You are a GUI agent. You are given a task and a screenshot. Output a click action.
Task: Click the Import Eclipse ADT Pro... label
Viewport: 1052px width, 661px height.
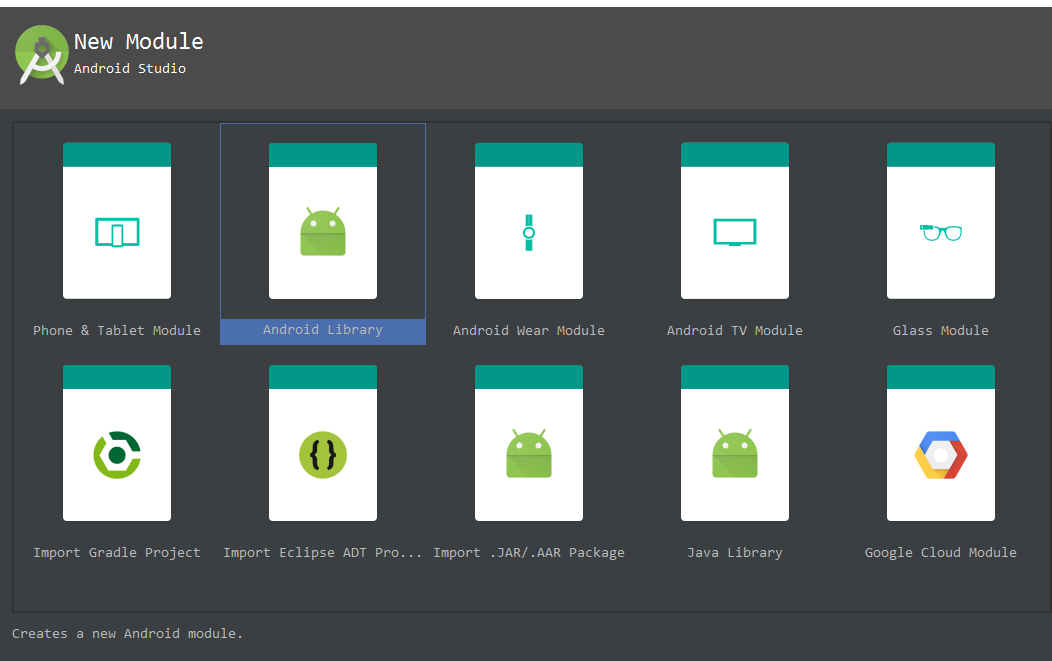point(323,552)
